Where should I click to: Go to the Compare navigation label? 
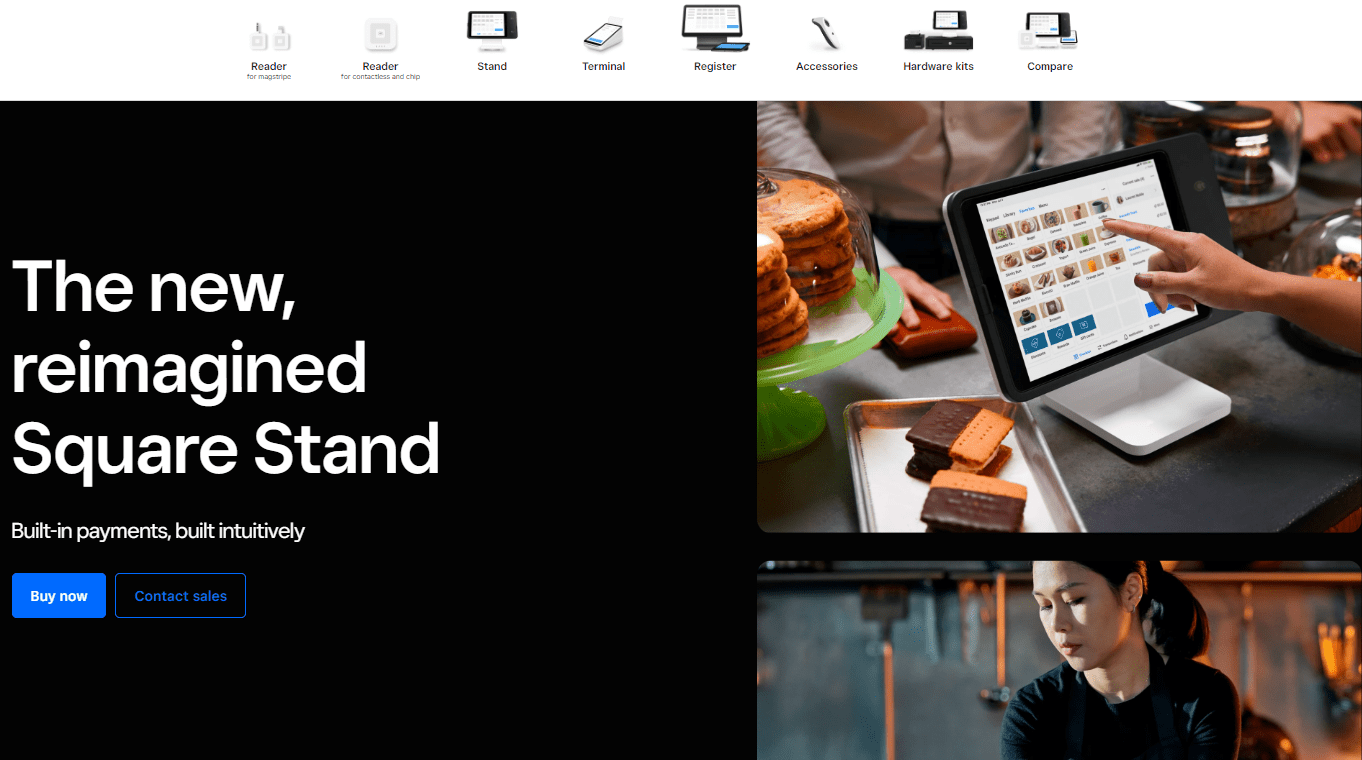point(1050,67)
